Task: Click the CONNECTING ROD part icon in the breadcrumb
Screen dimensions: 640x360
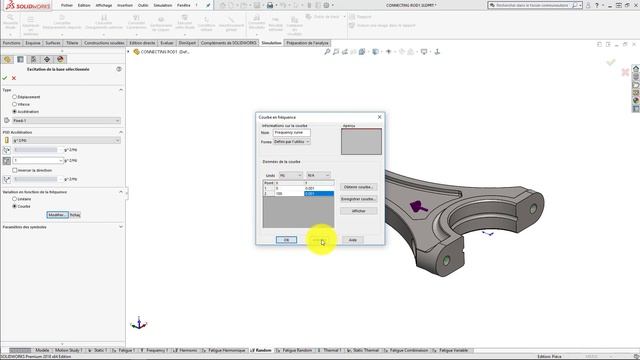Action: (x=136, y=52)
